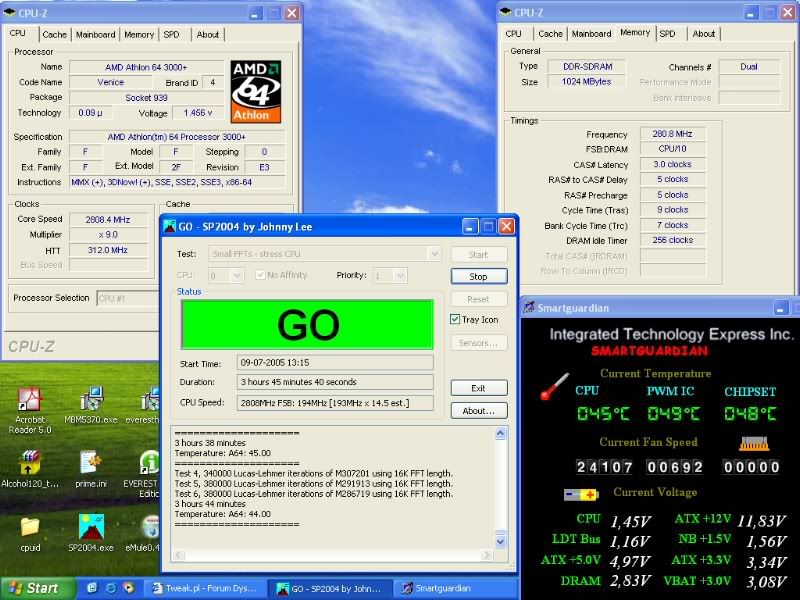Toggle the Tray Icon checkbox

[455, 319]
